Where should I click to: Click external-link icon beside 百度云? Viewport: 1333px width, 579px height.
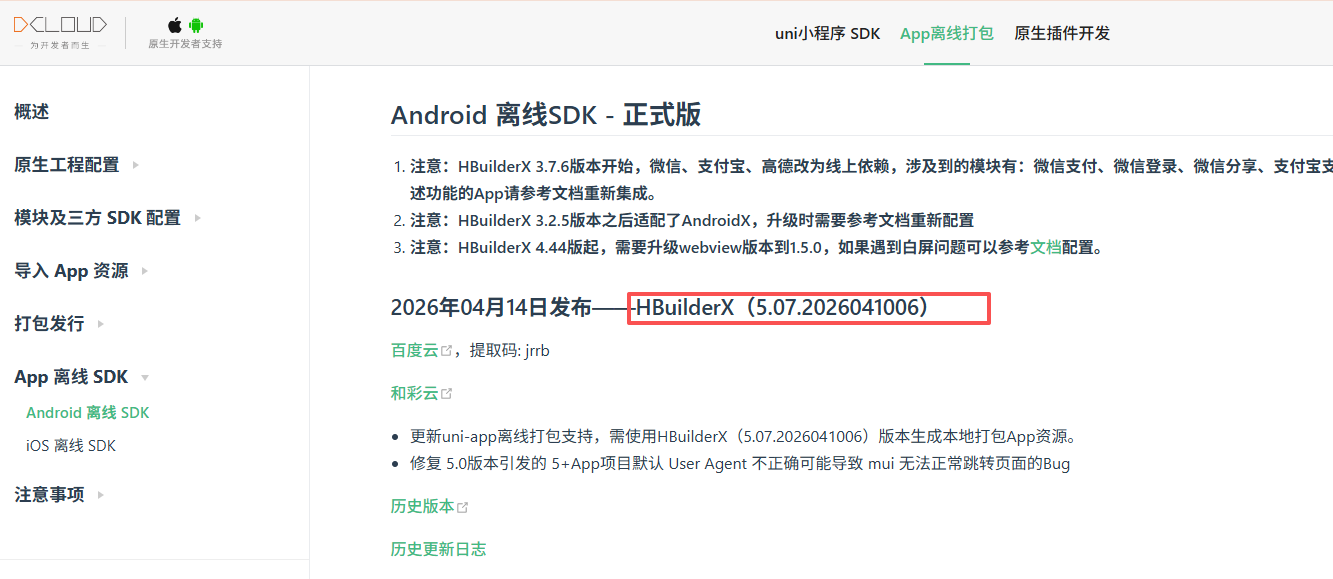pos(446,351)
